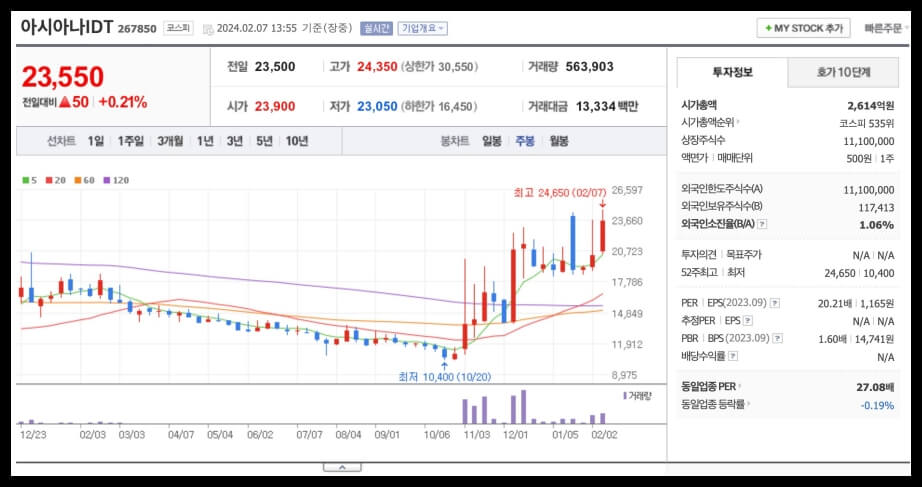Click the orange 60 moving average legend
The image size is (922, 487).
tap(84, 181)
